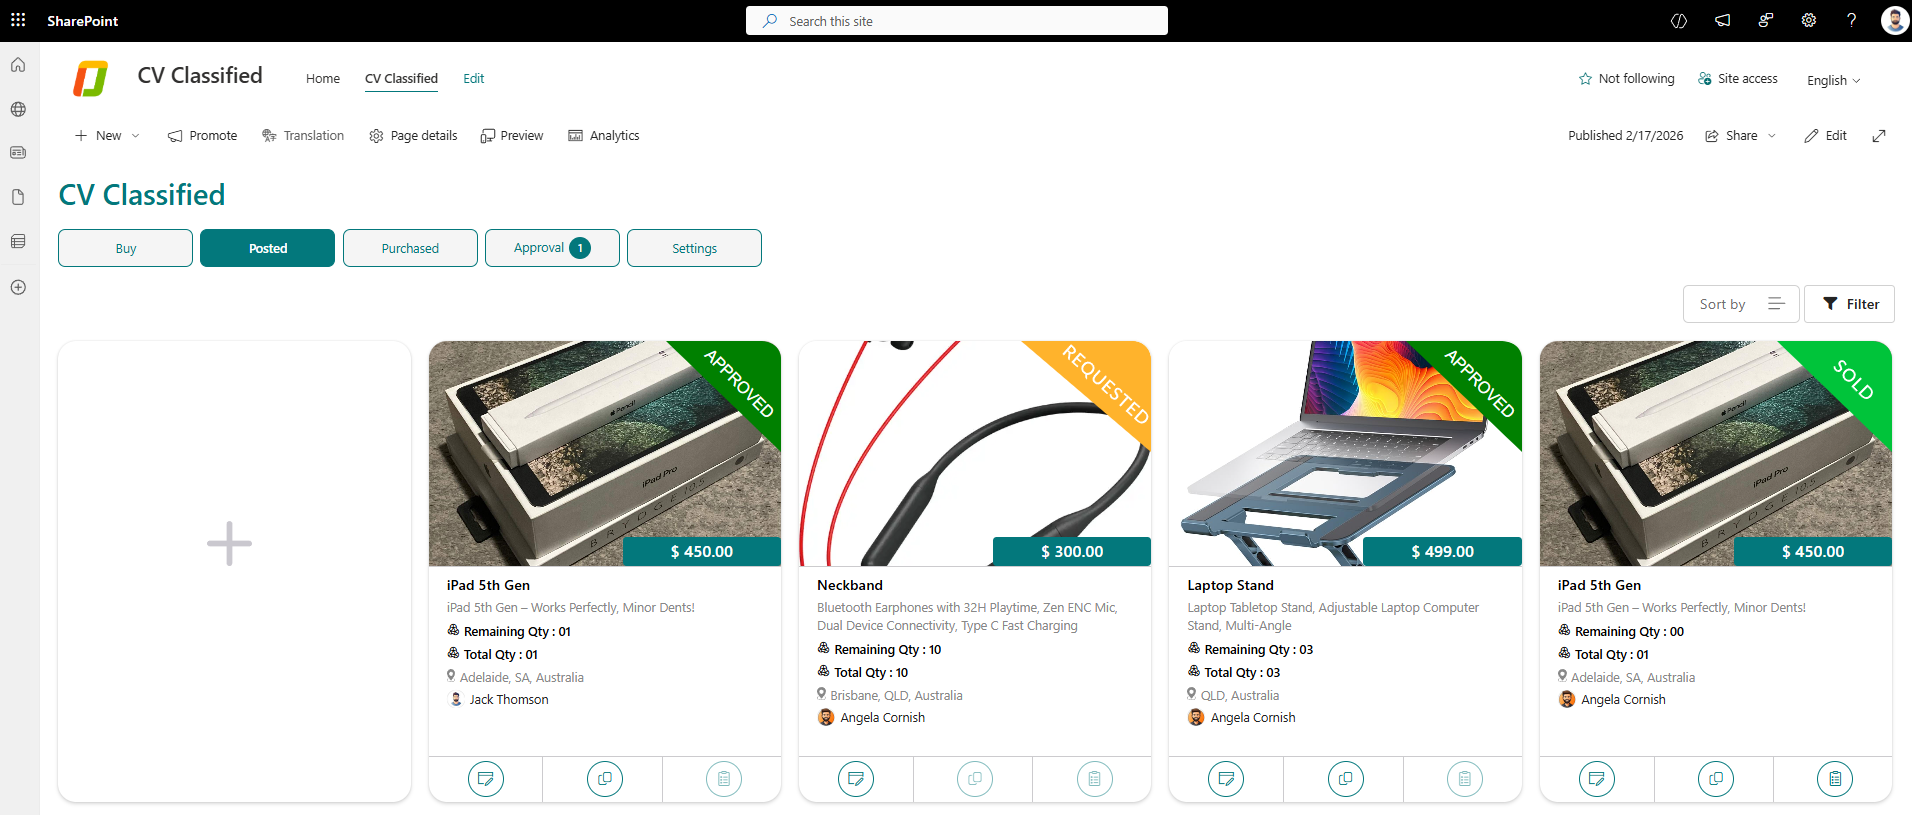The image size is (1912, 815).
Task: Open the Sort by dropdown
Action: pyautogui.click(x=1741, y=304)
